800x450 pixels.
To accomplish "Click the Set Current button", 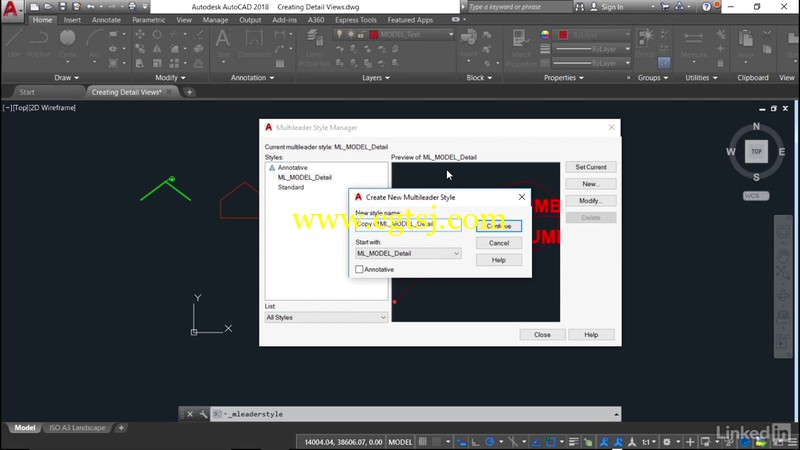I will [591, 167].
